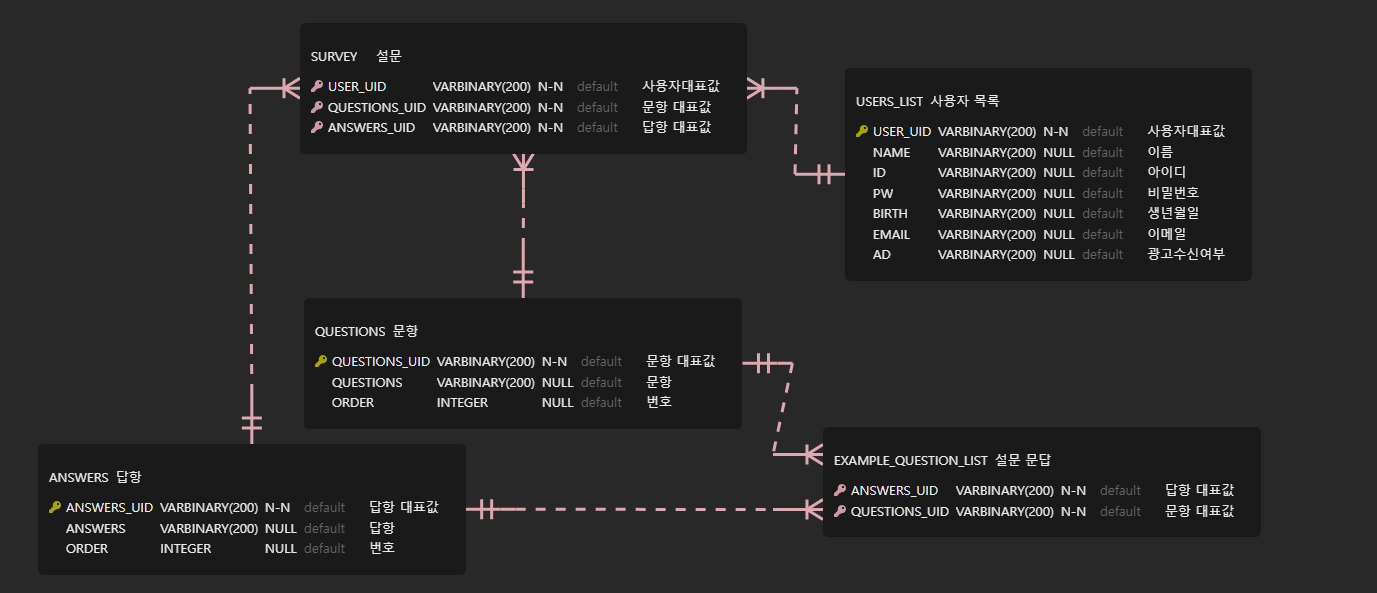The height and width of the screenshot is (593, 1377).
Task: Click the key icon on EXAMPLE_QUESTION_LIST ANSWERS_UID
Action: pos(840,490)
